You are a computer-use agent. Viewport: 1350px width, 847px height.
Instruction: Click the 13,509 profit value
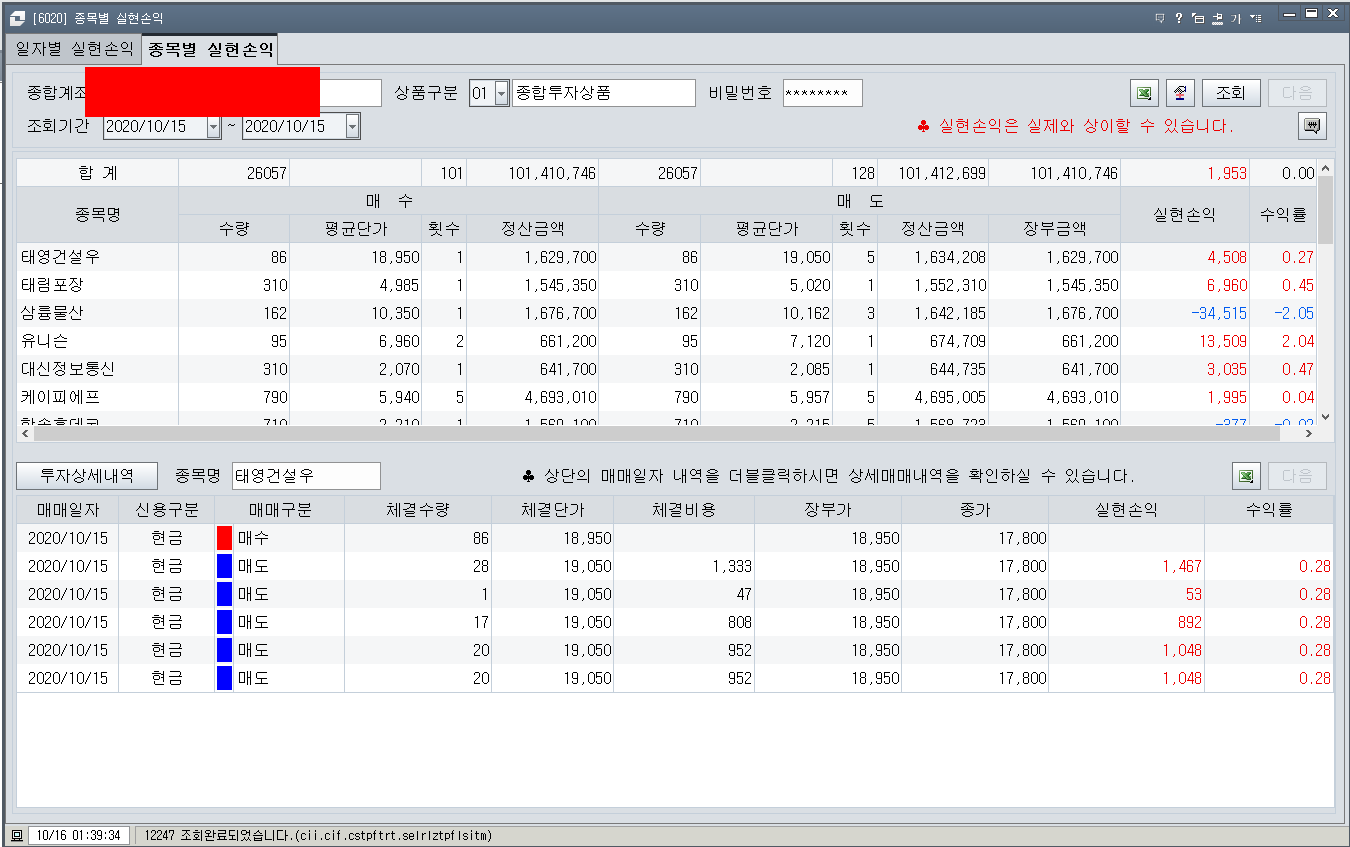1222,341
